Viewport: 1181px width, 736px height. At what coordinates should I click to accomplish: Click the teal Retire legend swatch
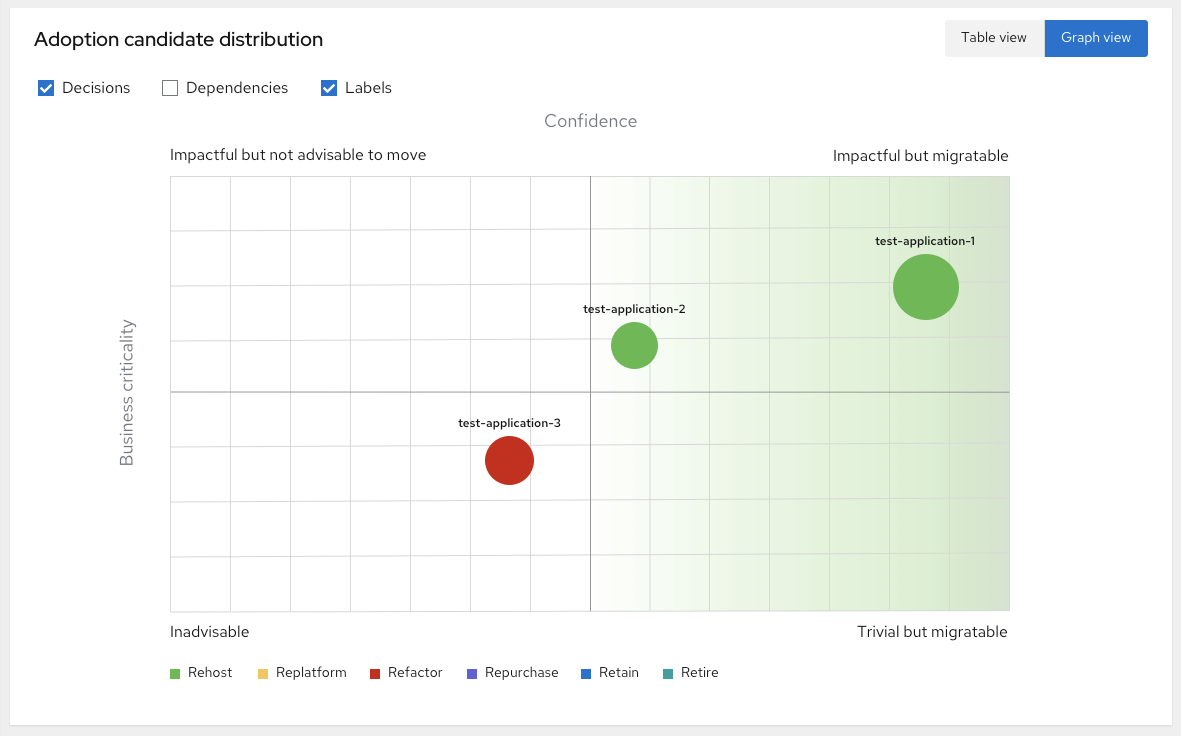click(x=668, y=674)
